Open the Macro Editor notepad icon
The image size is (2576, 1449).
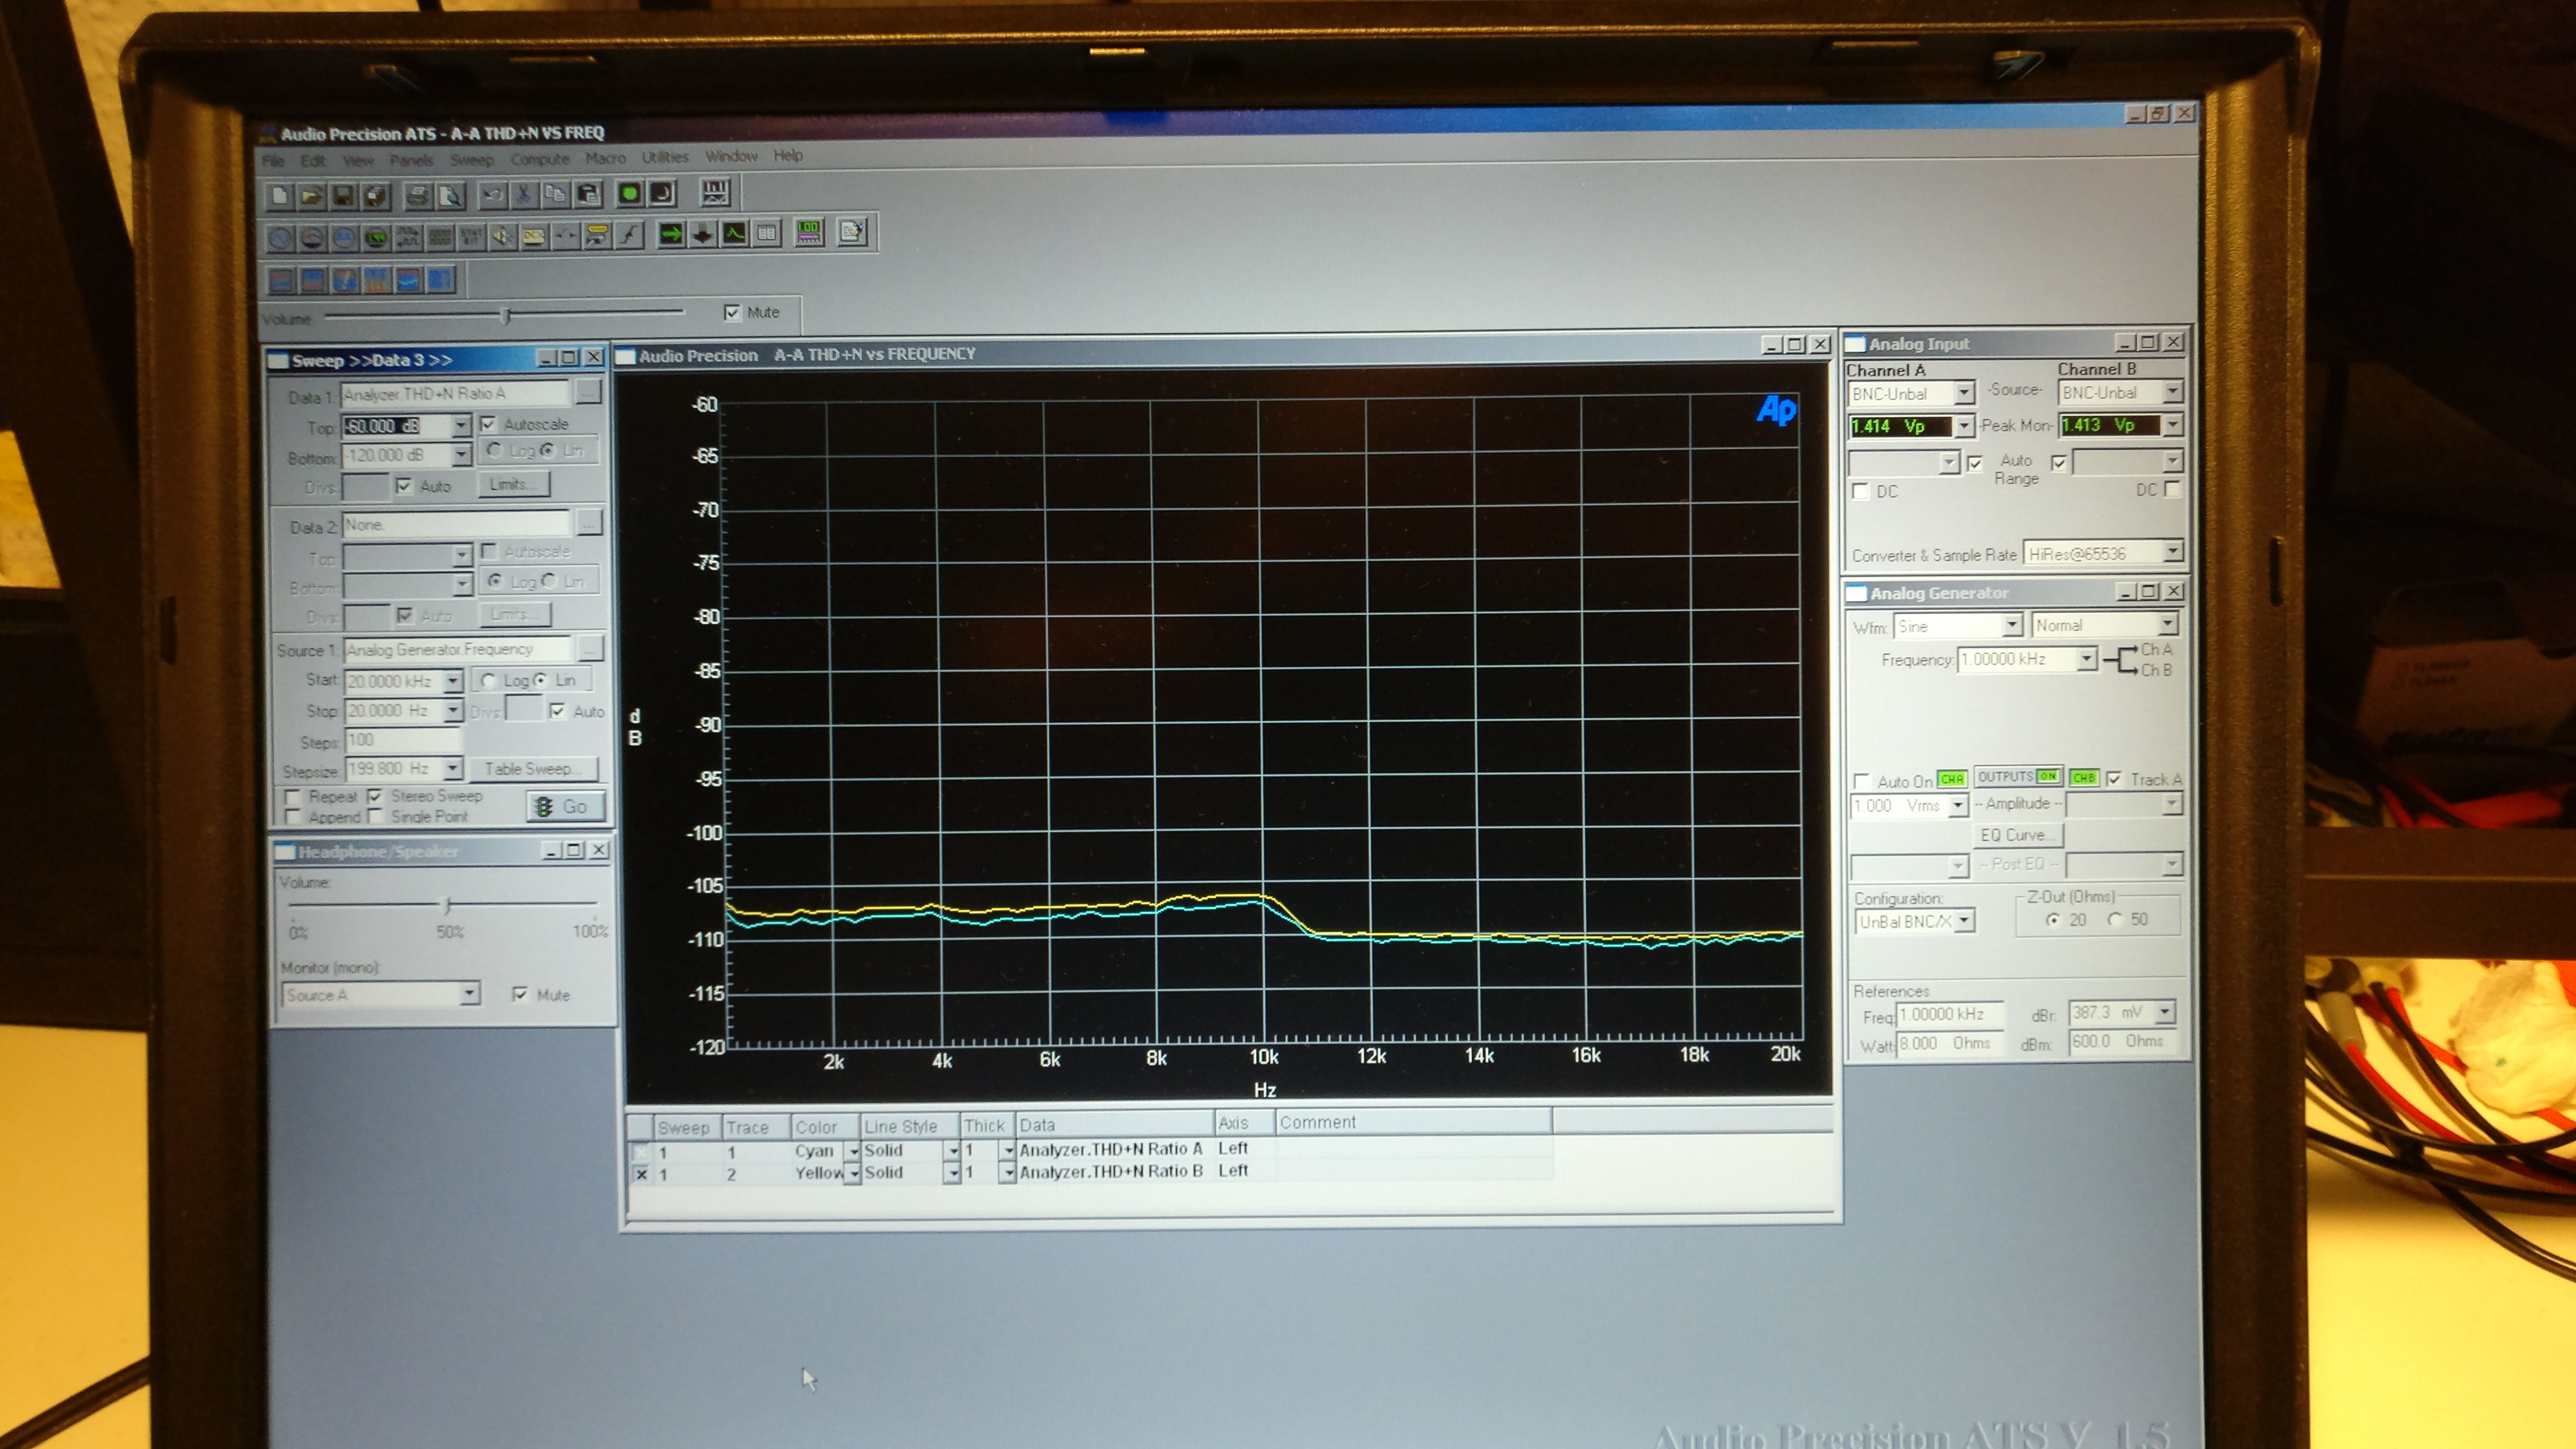tap(852, 232)
